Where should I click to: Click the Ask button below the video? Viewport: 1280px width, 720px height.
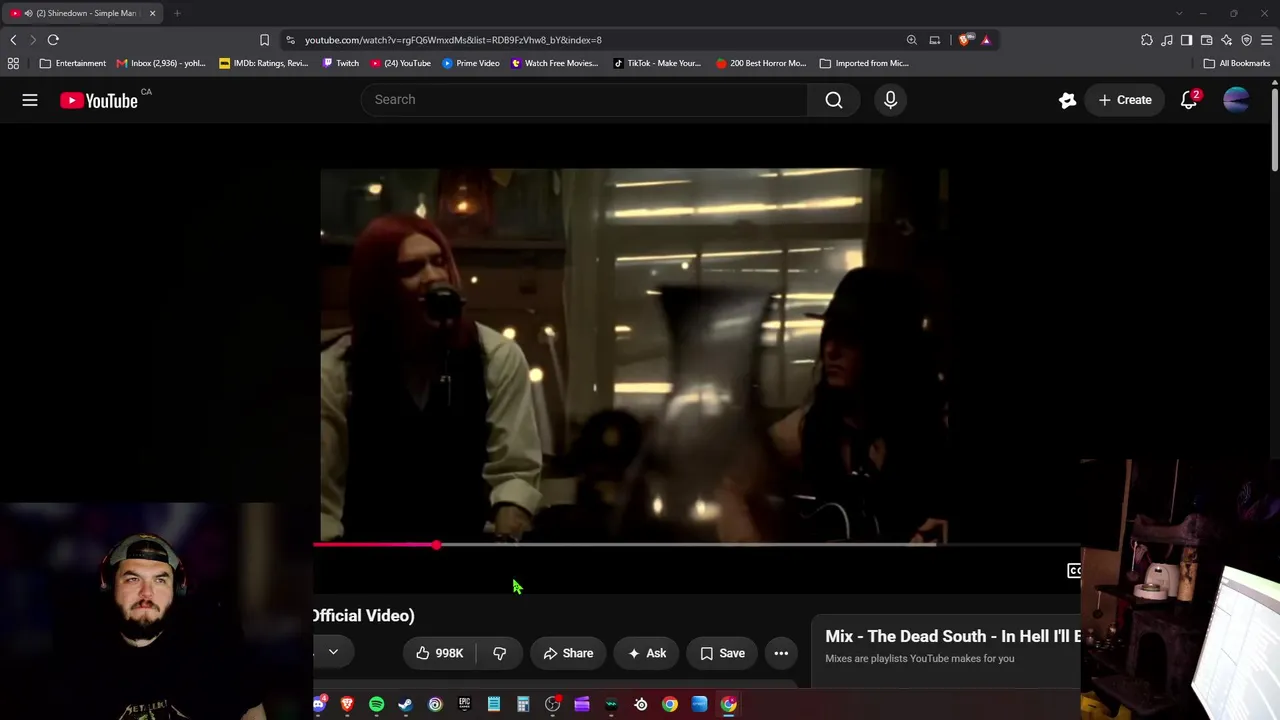(647, 653)
